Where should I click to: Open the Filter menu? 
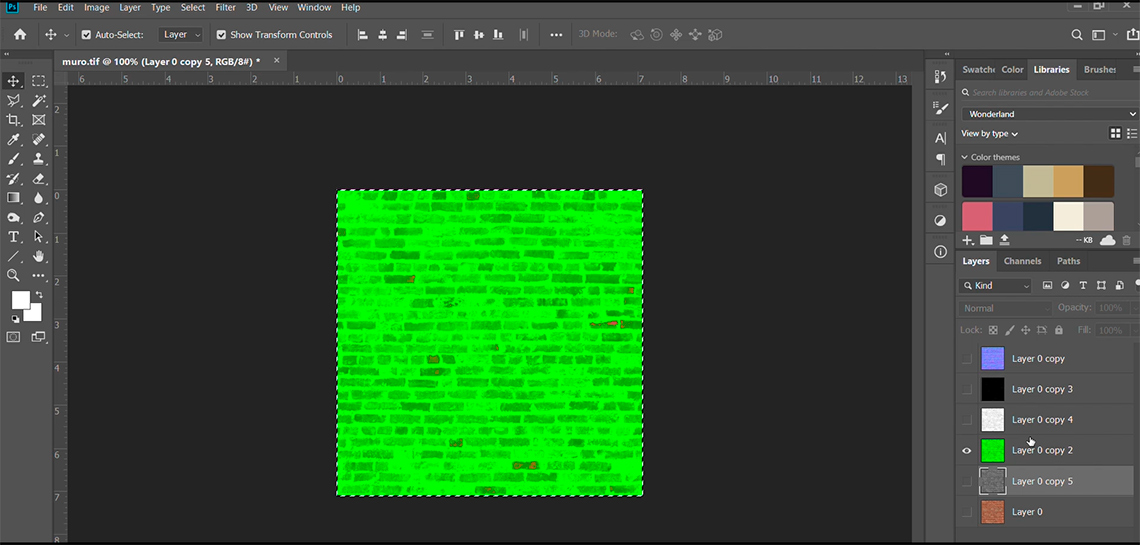click(x=226, y=7)
